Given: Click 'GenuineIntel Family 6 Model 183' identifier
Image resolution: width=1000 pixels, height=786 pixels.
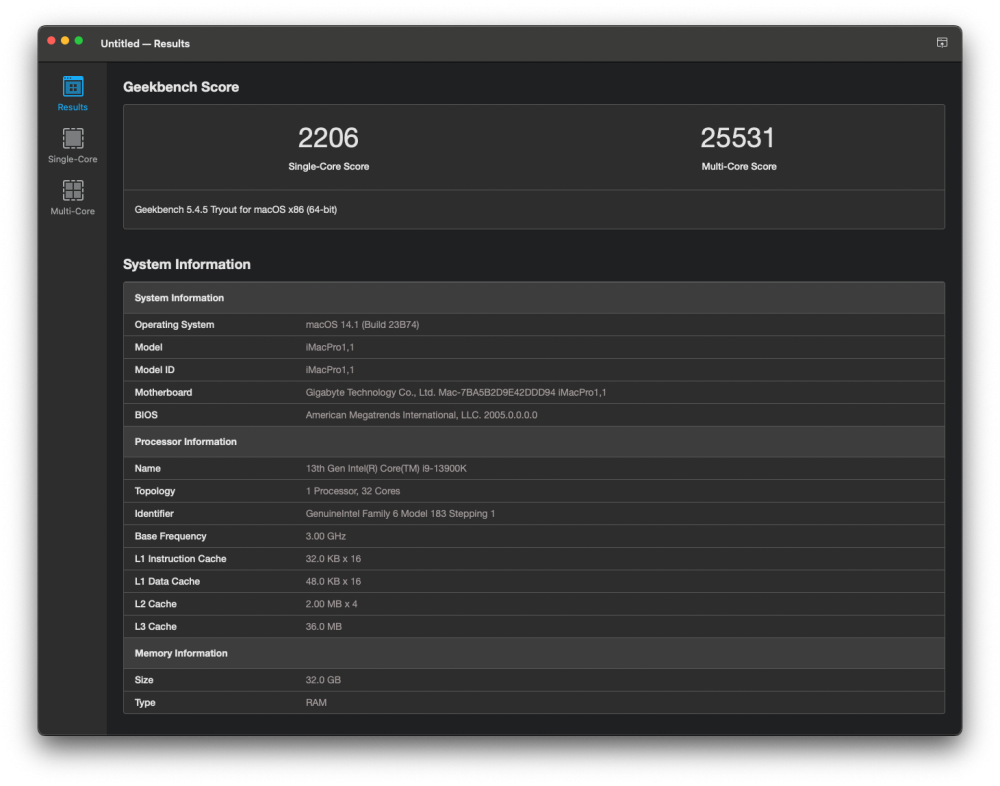Looking at the screenshot, I should point(400,514).
